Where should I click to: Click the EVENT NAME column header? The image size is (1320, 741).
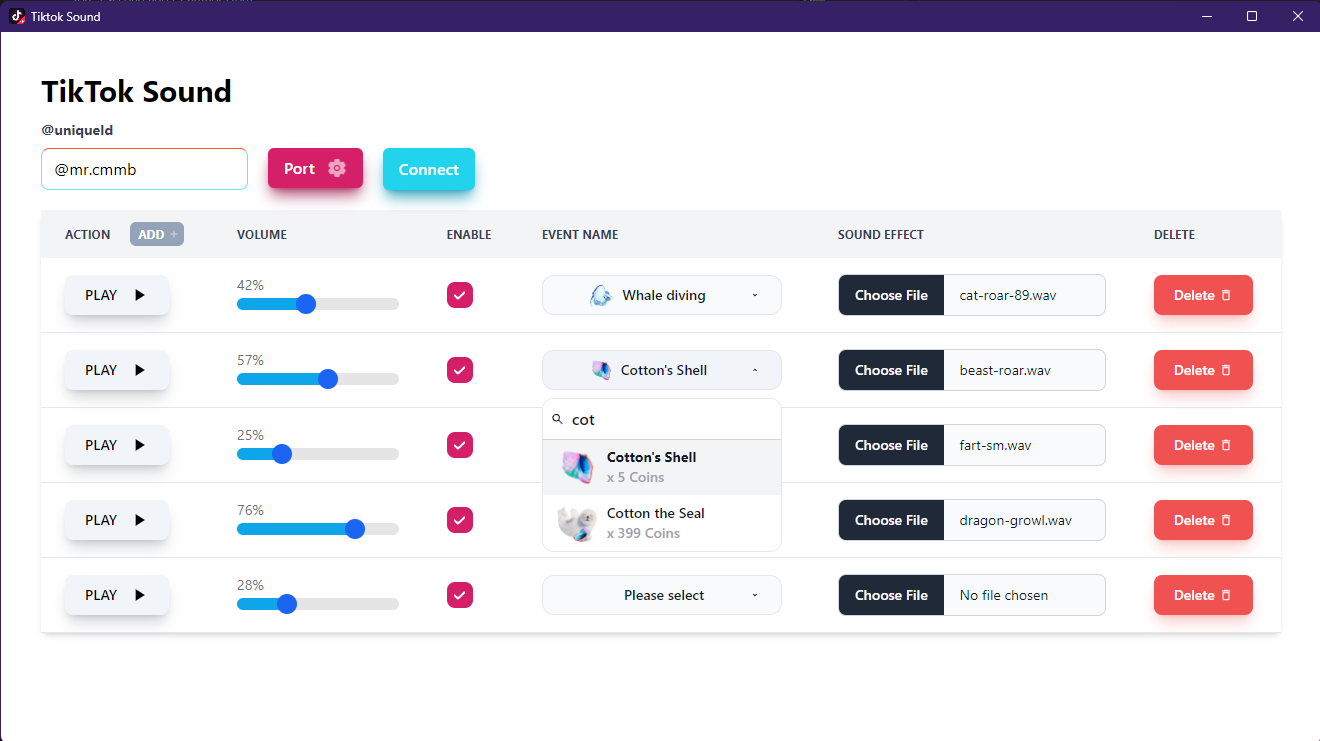(x=580, y=235)
